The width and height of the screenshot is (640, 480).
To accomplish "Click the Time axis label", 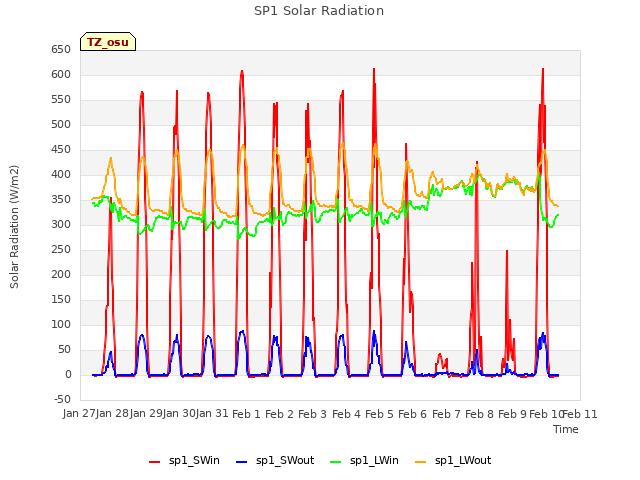I will pos(566,429).
